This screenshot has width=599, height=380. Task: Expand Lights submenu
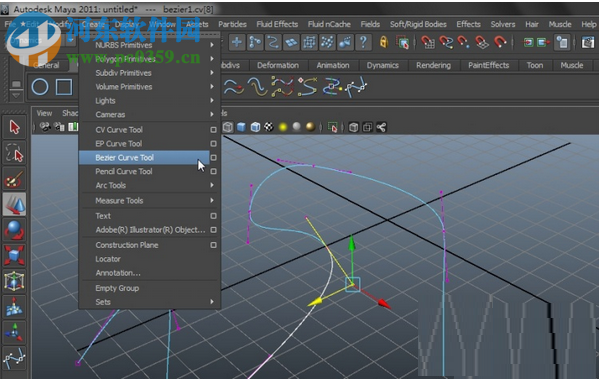[x=149, y=101]
